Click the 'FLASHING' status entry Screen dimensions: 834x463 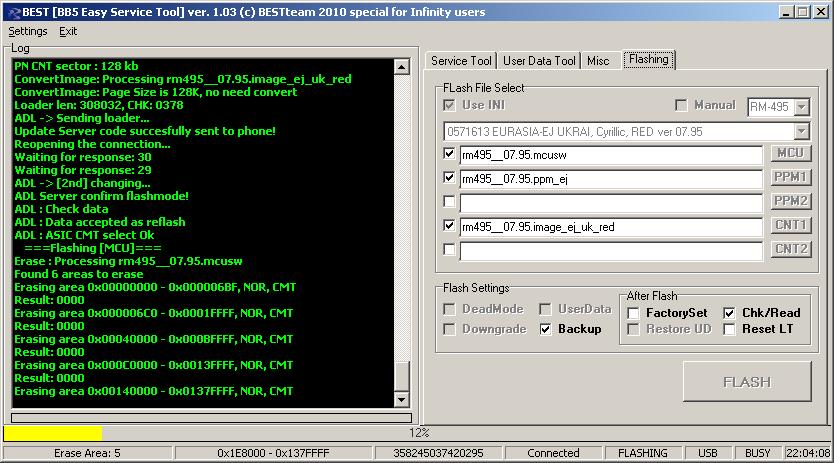coord(643,453)
